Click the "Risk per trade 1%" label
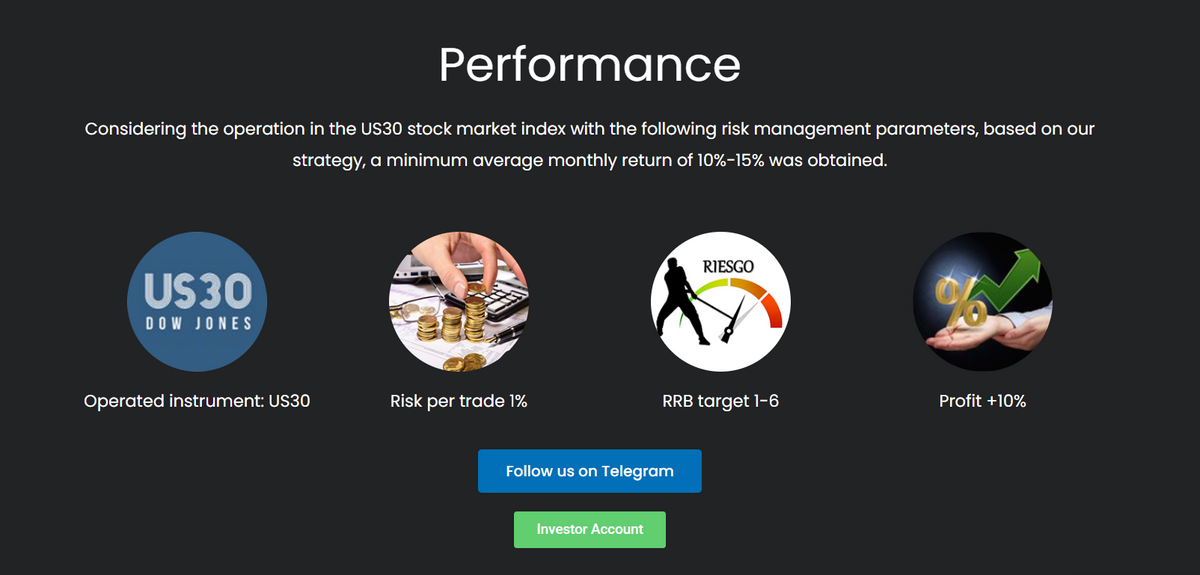This screenshot has height=575, width=1200. [x=459, y=401]
